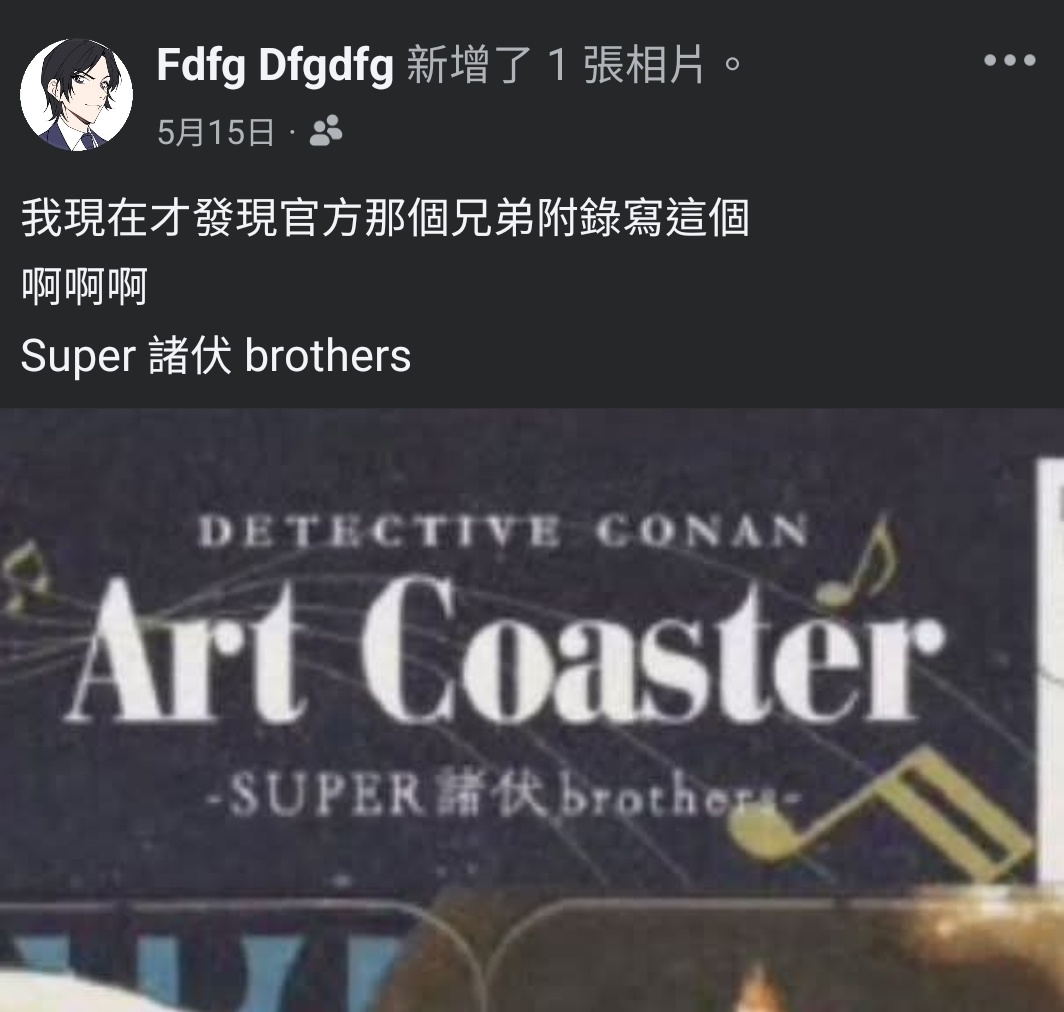Click the DETECTIVE CONAN heading in photo
The height and width of the screenshot is (1012, 1064).
[x=503, y=531]
